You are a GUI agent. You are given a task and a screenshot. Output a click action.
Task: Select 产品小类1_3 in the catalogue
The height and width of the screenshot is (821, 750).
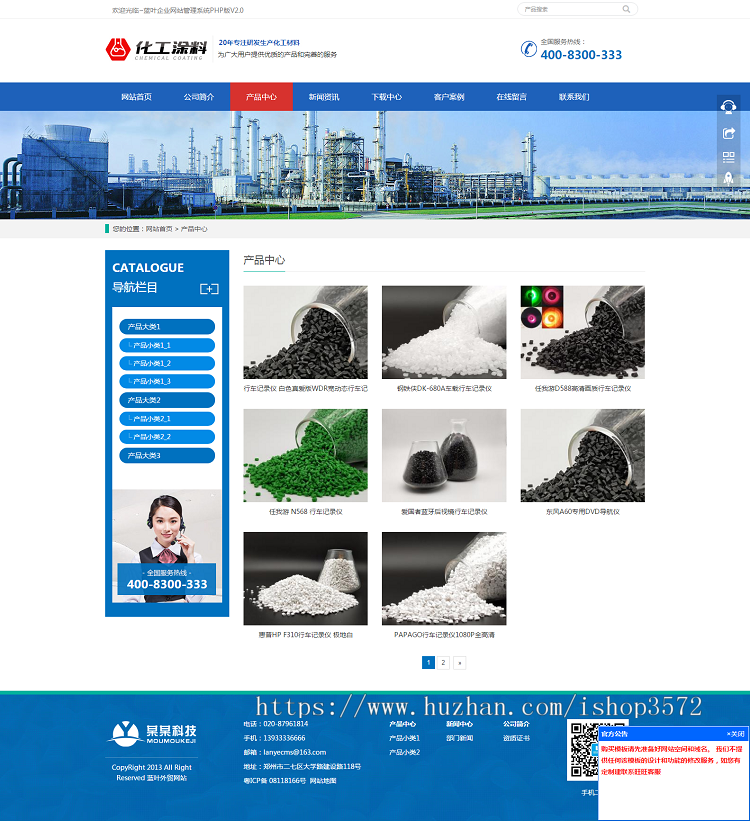coord(167,381)
